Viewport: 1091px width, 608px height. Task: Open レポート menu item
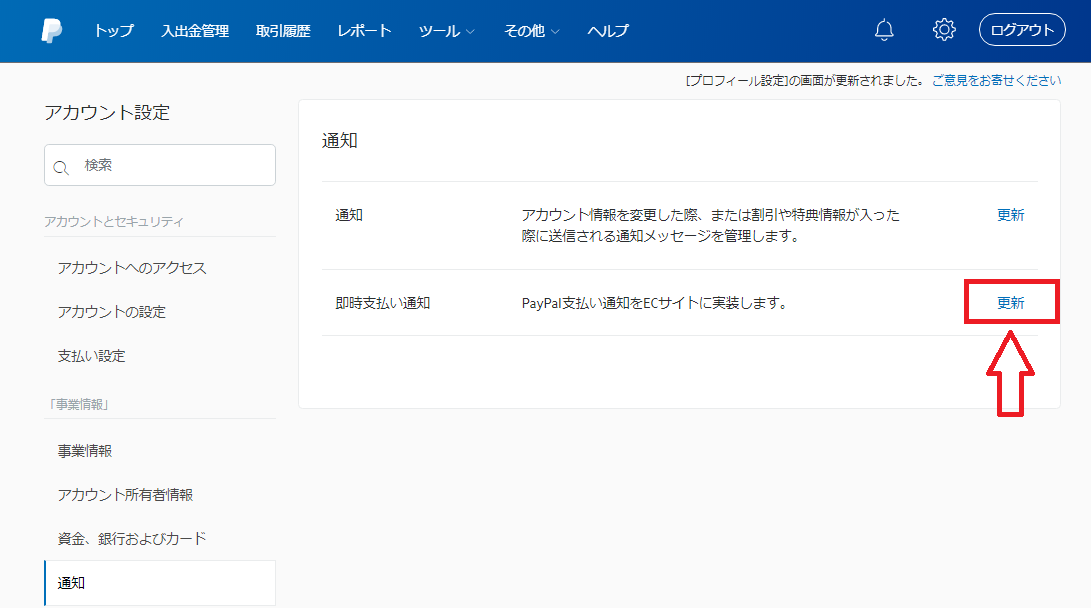(x=364, y=31)
